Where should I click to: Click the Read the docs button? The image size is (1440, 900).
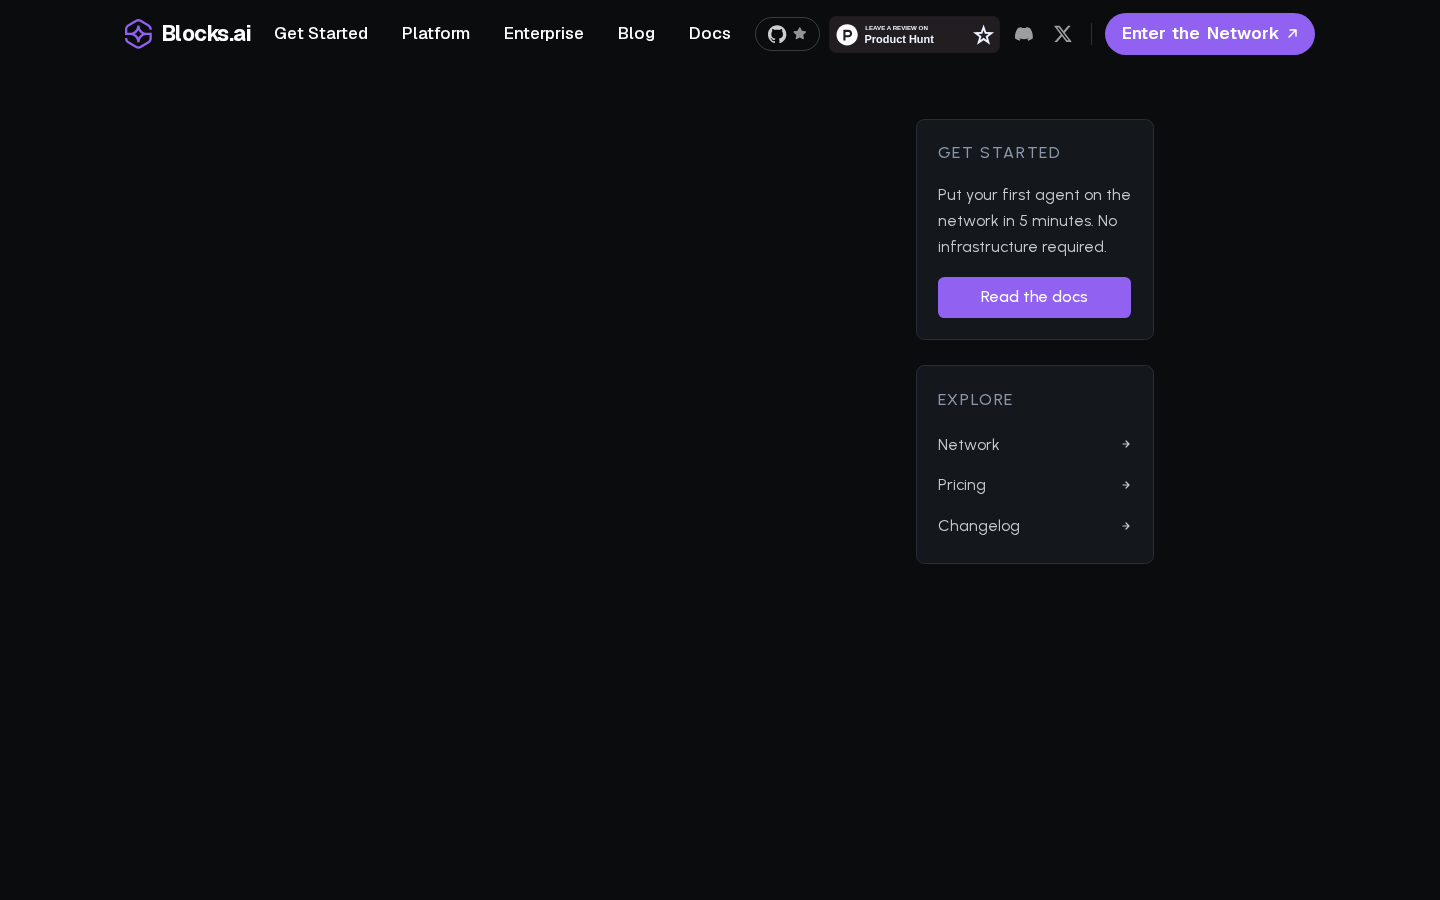tap(1034, 297)
